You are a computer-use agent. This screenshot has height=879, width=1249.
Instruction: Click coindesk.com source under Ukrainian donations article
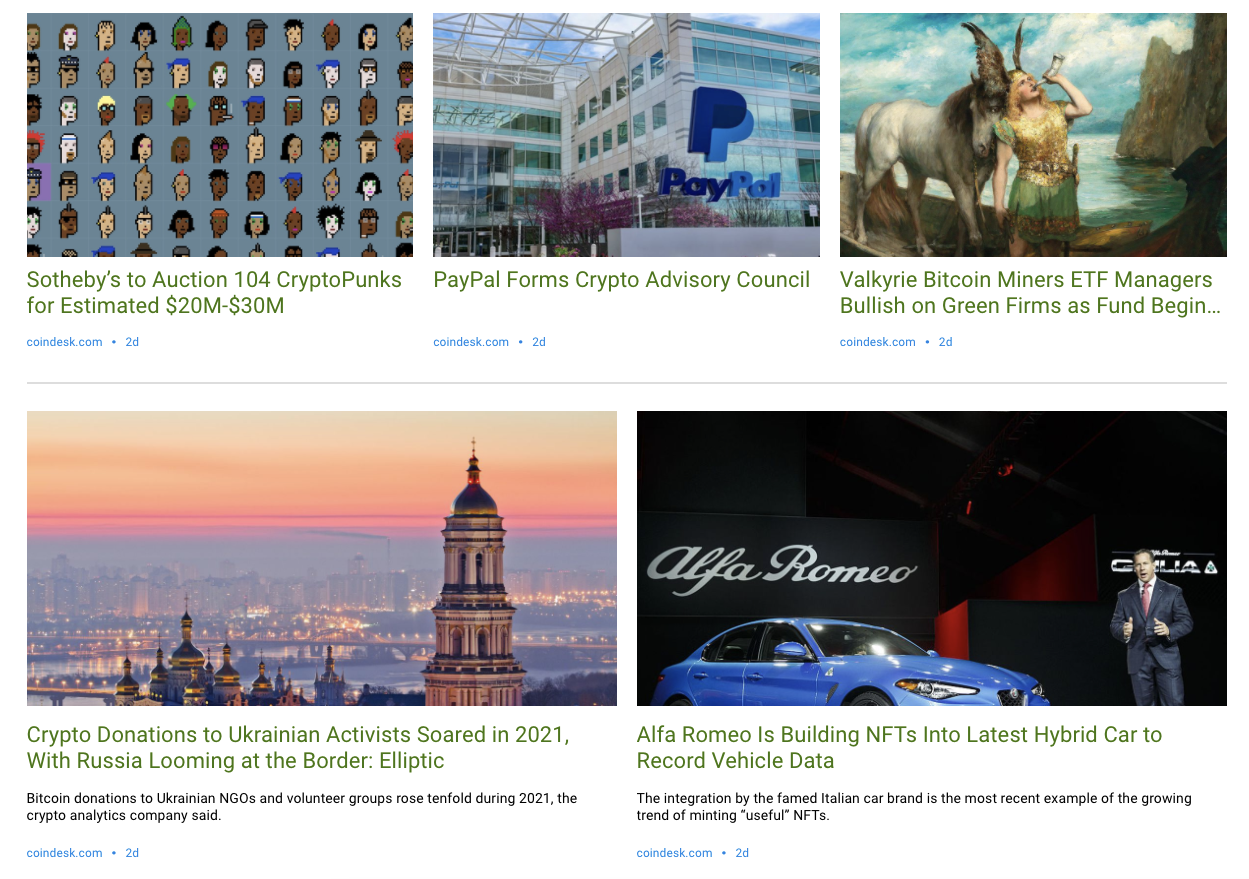click(64, 853)
